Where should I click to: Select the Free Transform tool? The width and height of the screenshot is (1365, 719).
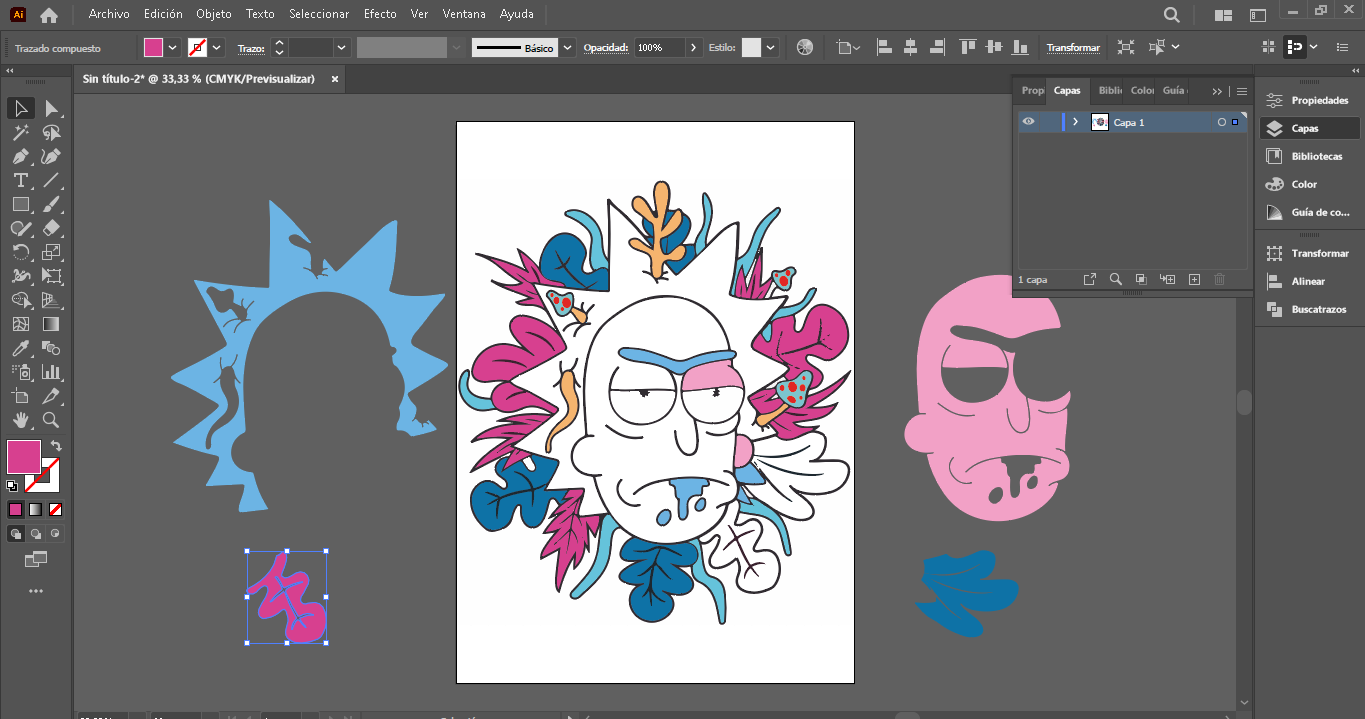(51, 276)
